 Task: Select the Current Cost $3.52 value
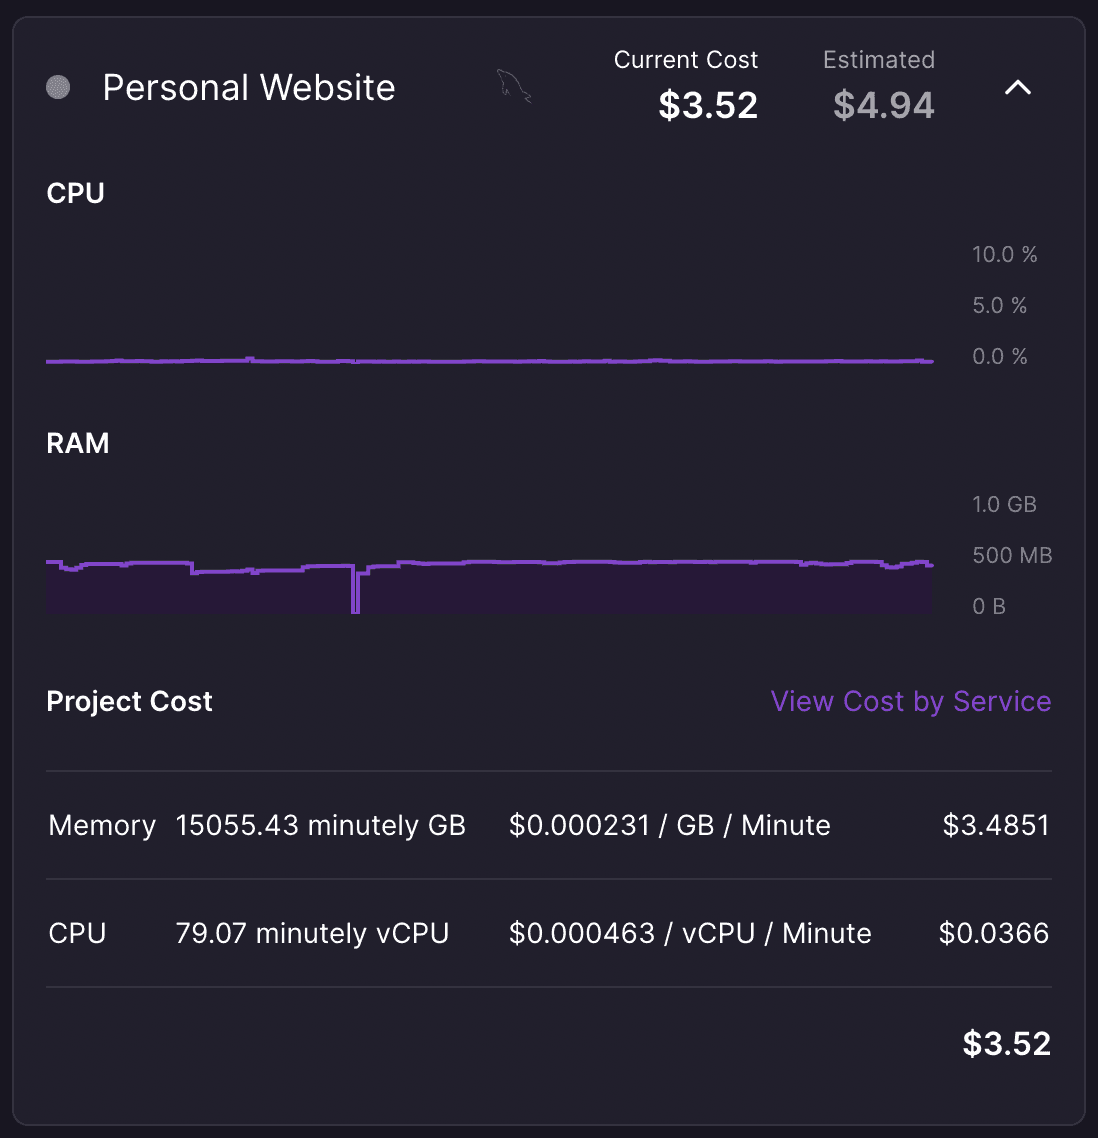tap(708, 105)
